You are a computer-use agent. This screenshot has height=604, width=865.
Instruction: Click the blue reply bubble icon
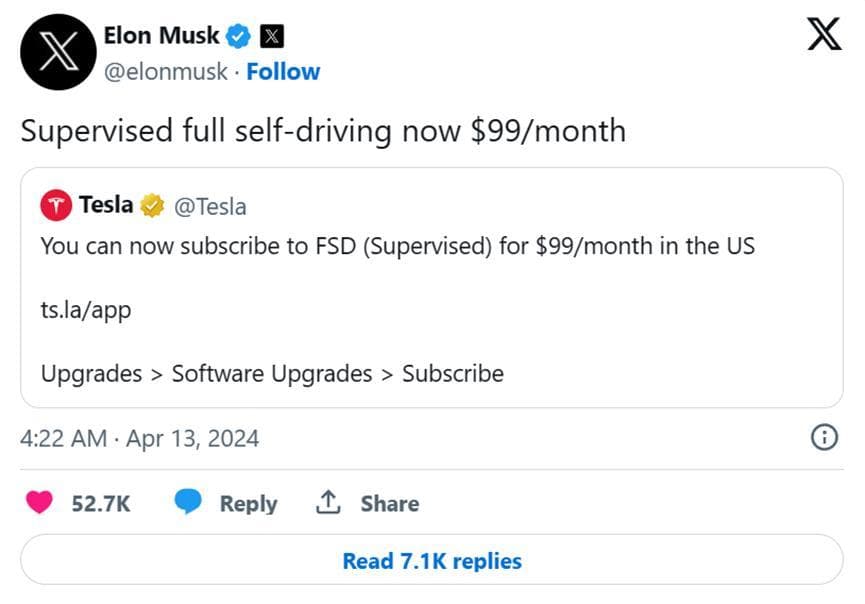pos(188,503)
